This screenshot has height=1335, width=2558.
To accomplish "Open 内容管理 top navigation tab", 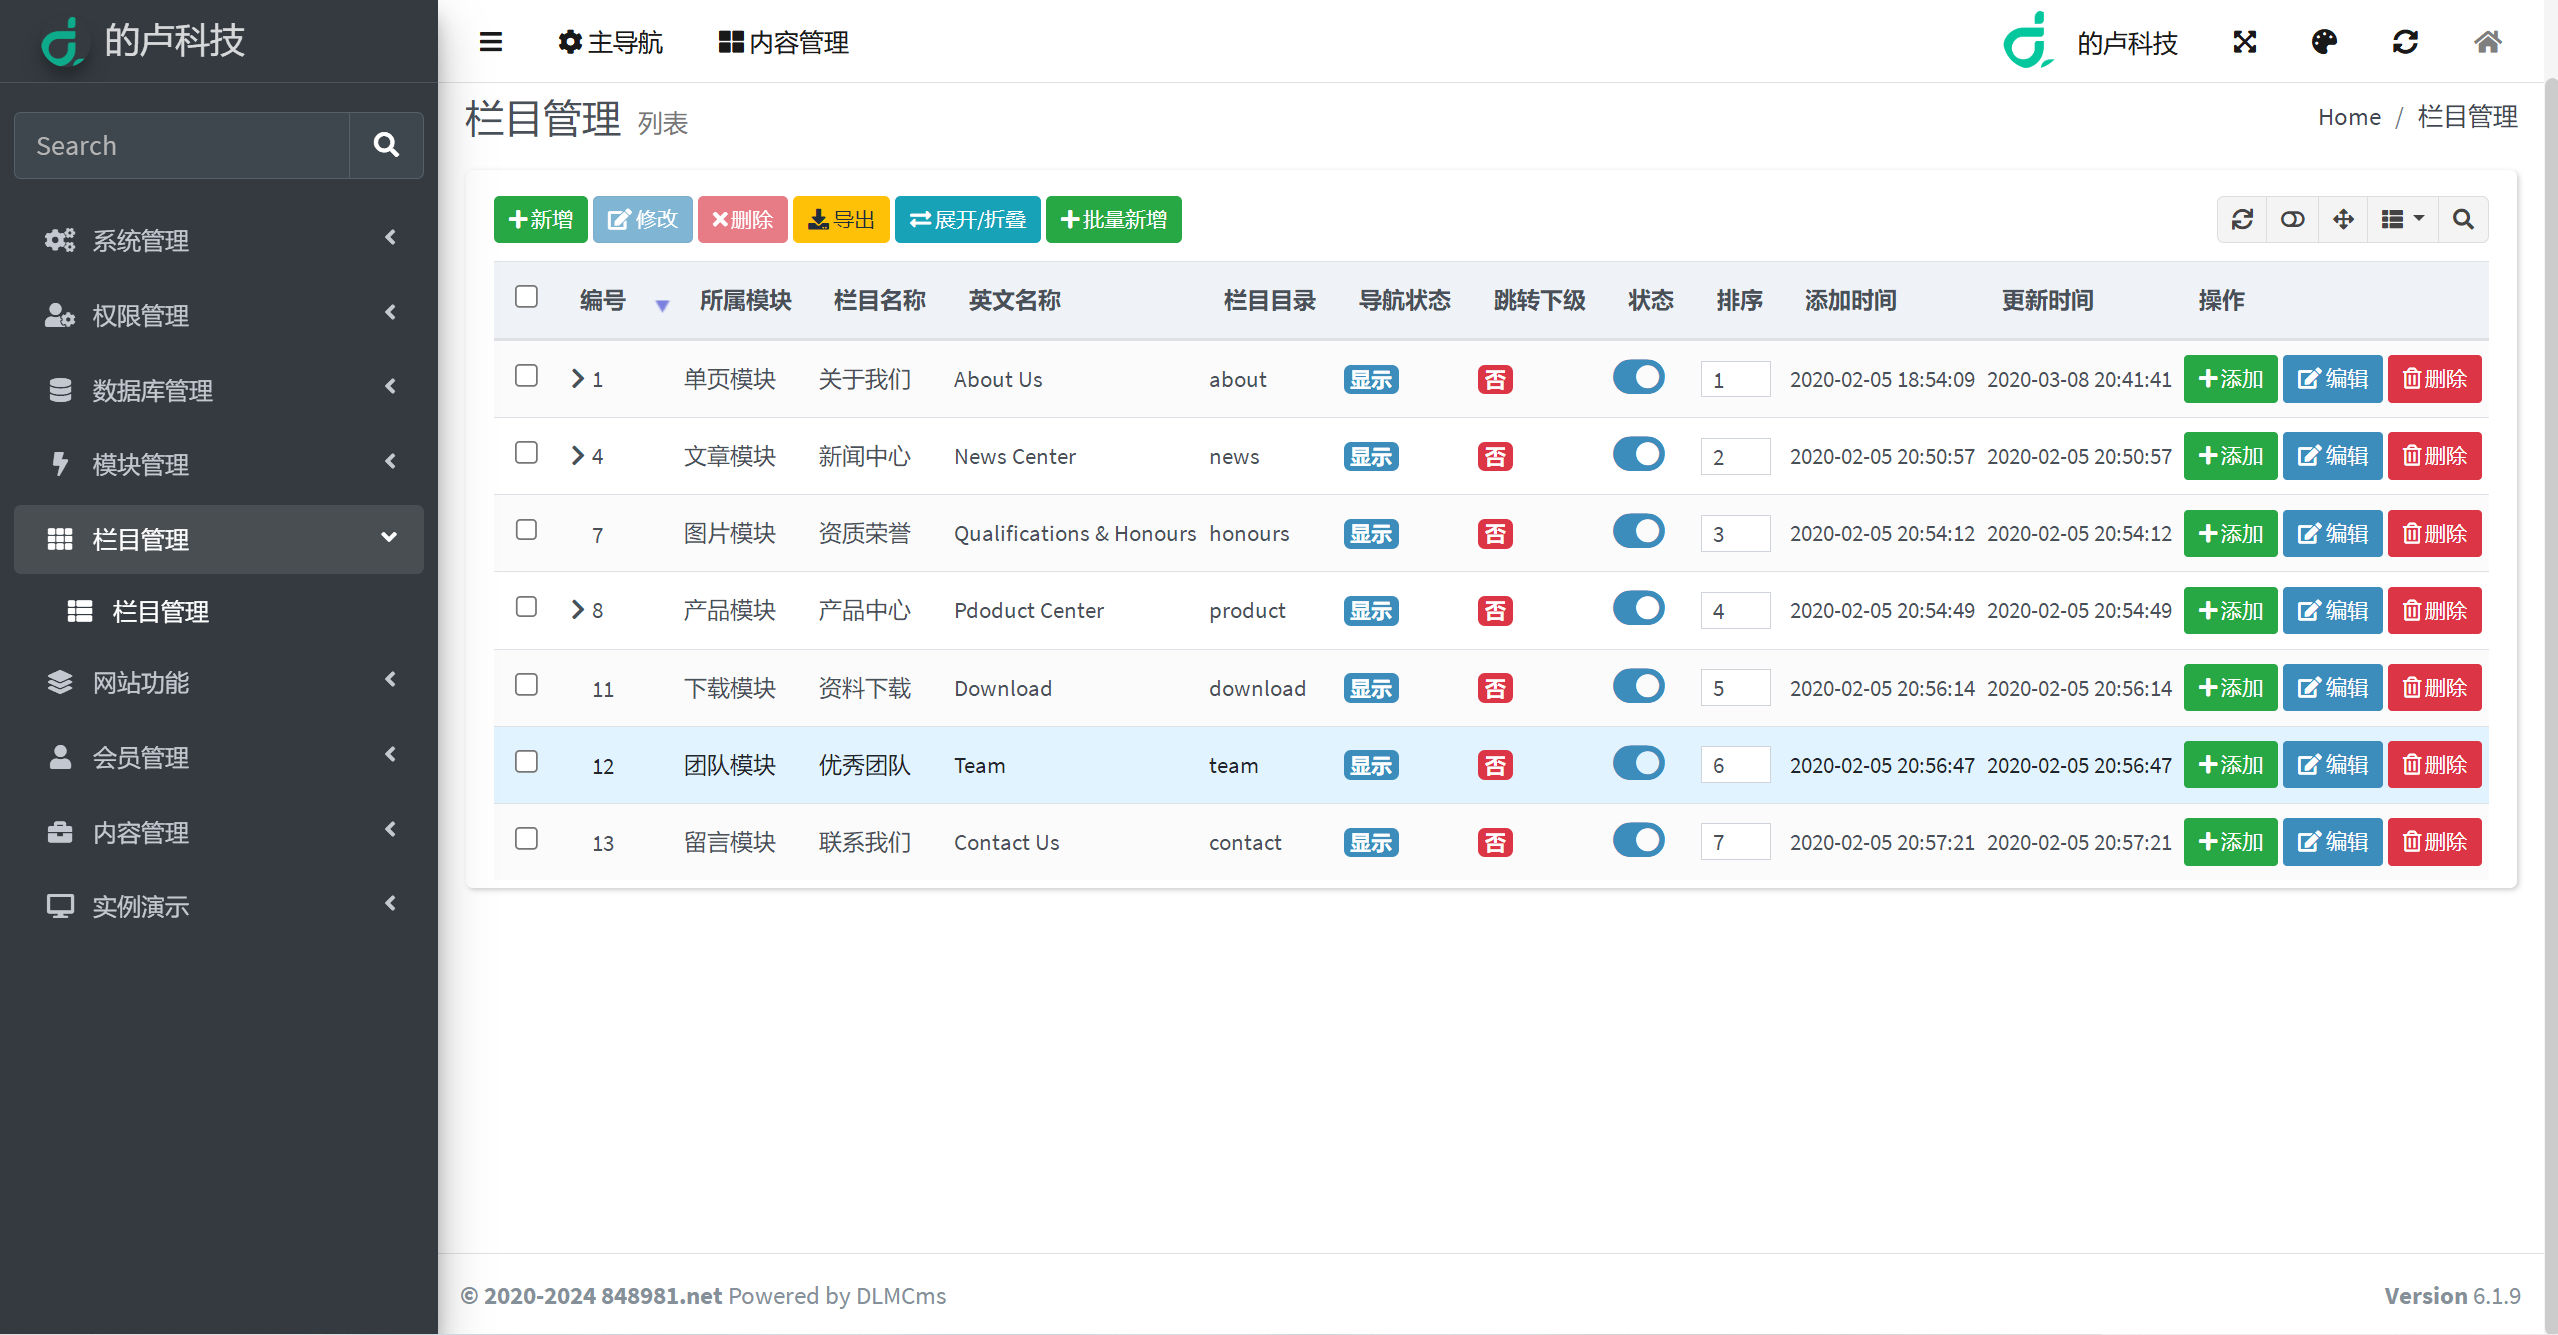I will [783, 42].
